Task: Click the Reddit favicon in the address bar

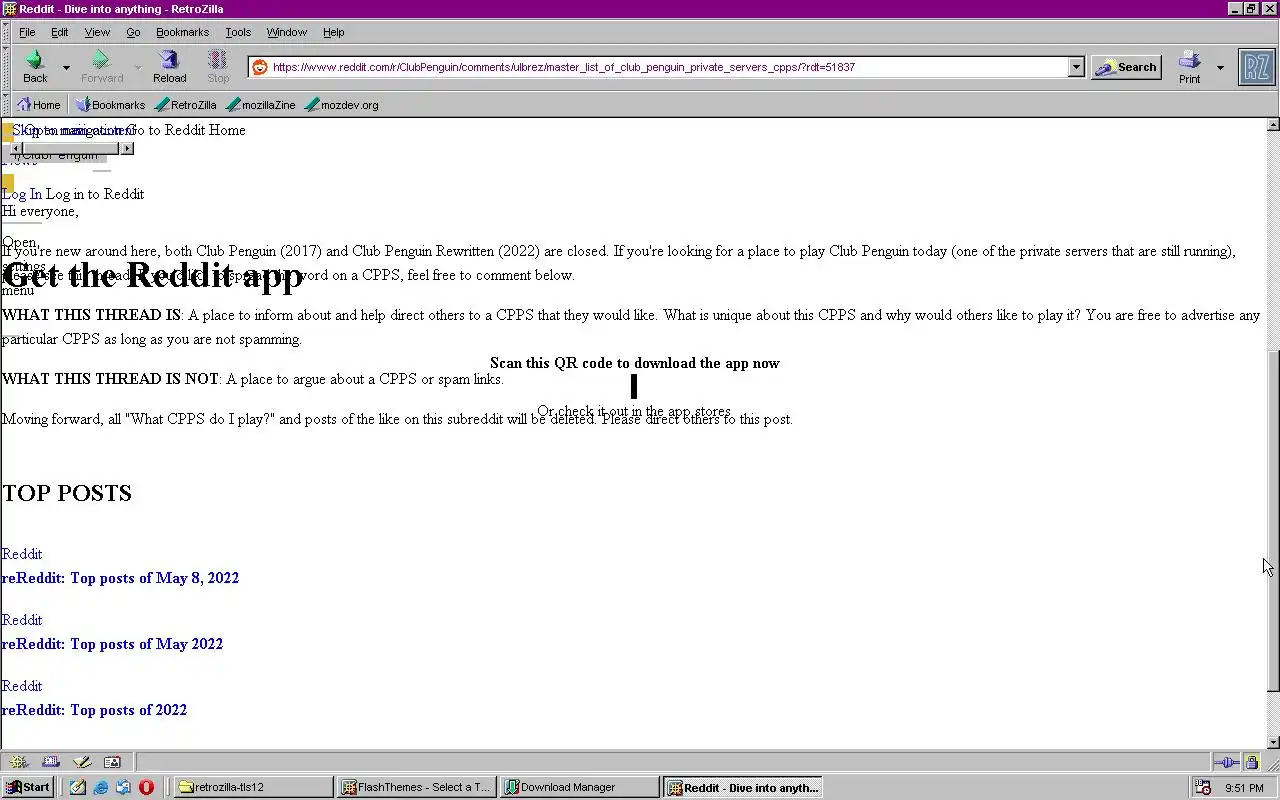Action: pyautogui.click(x=260, y=67)
